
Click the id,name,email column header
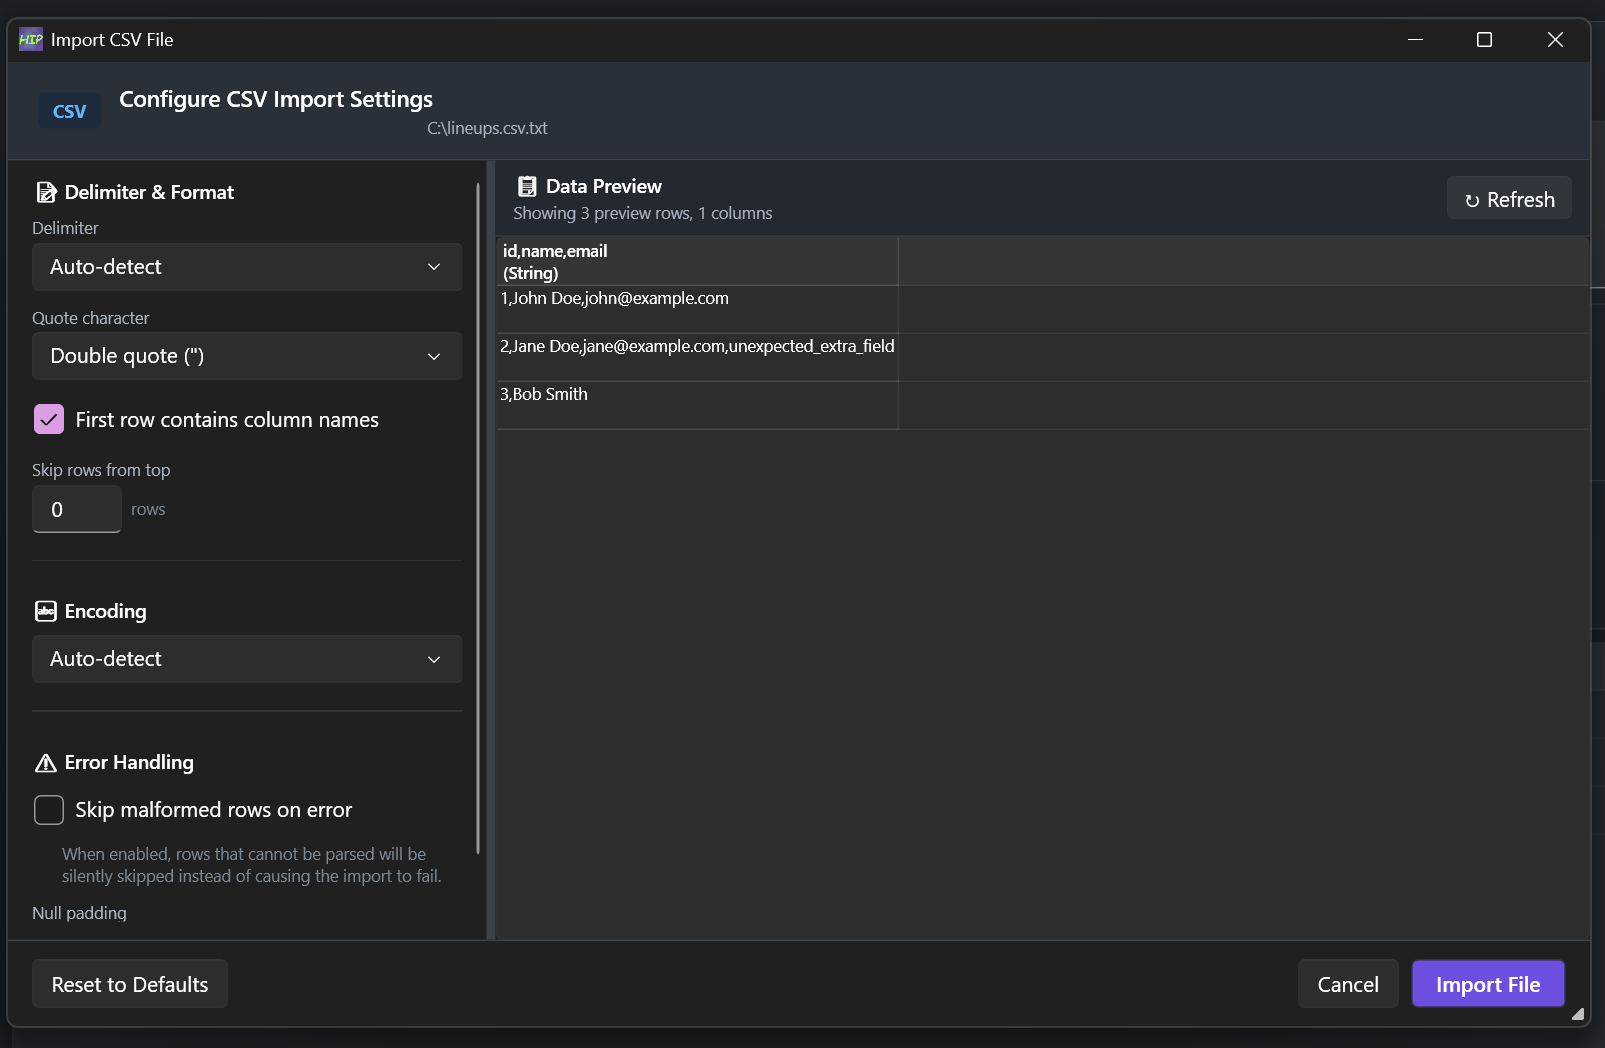[697, 261]
